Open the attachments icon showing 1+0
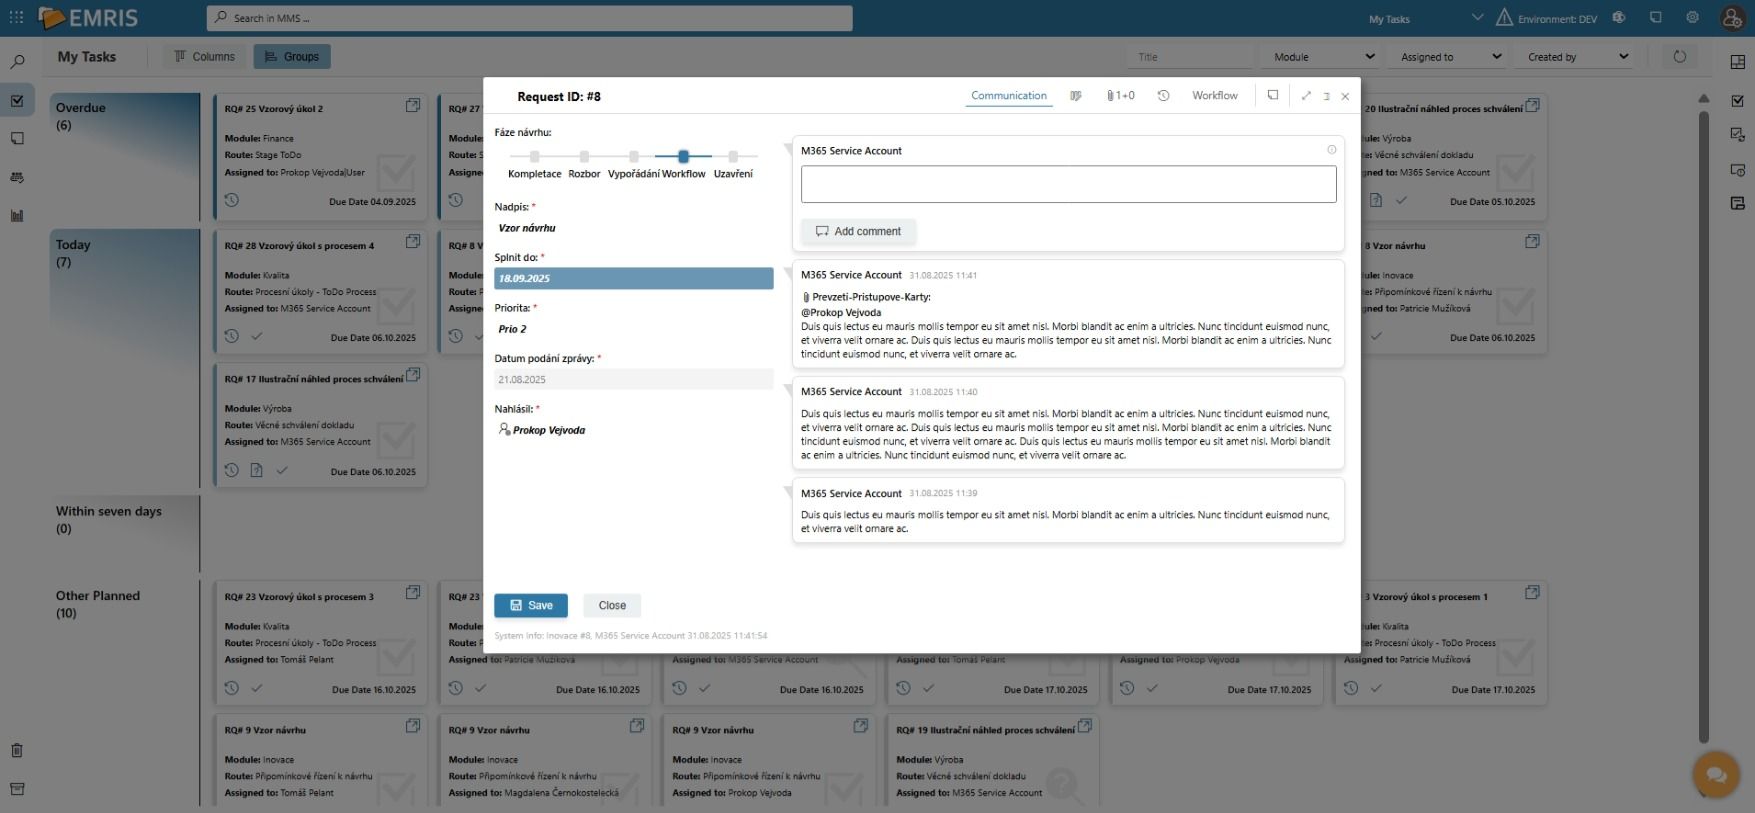This screenshot has width=1755, height=813. [1120, 96]
